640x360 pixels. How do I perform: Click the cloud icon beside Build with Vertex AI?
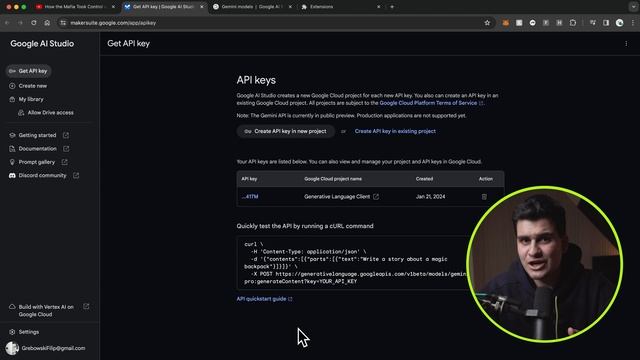12,307
